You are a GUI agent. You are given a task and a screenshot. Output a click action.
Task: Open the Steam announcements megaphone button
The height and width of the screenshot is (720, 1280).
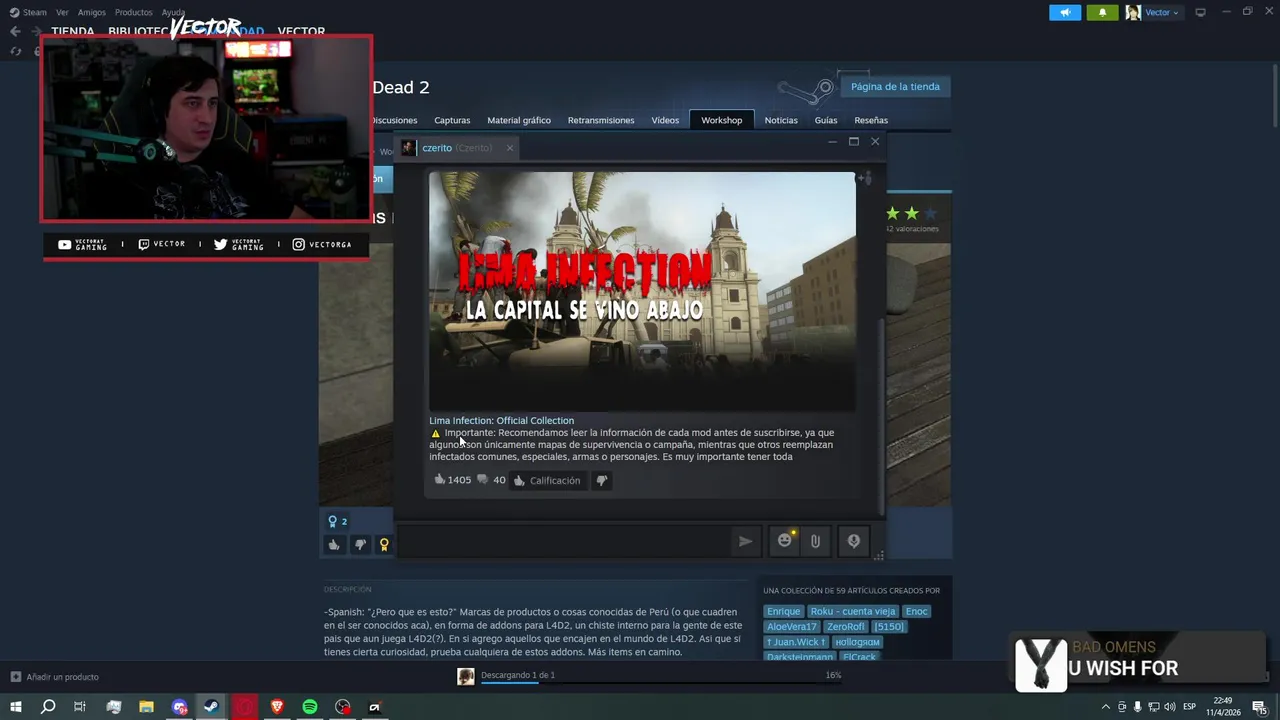(1065, 12)
